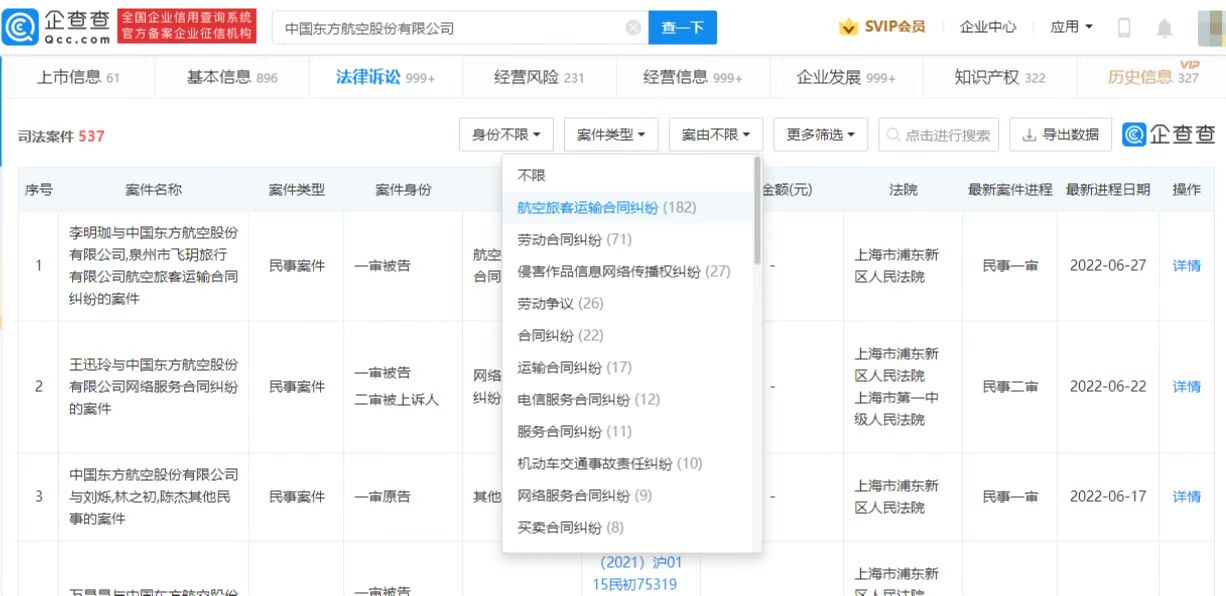Image resolution: width=1226 pixels, height=596 pixels.
Task: Open the 更多筛选 dropdown
Action: pyautogui.click(x=821, y=135)
